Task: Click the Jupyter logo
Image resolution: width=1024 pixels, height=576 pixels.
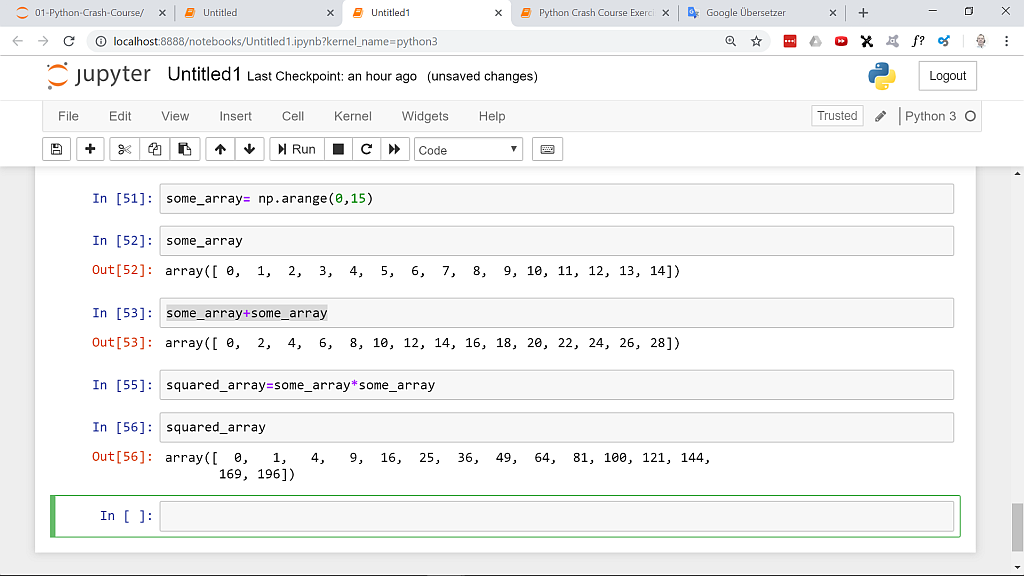Action: (99, 76)
